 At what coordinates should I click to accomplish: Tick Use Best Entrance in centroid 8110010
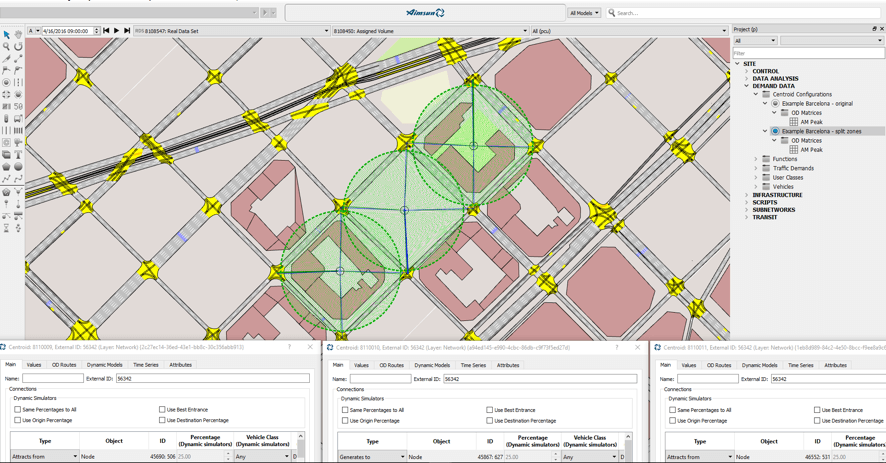pyautogui.click(x=489, y=410)
